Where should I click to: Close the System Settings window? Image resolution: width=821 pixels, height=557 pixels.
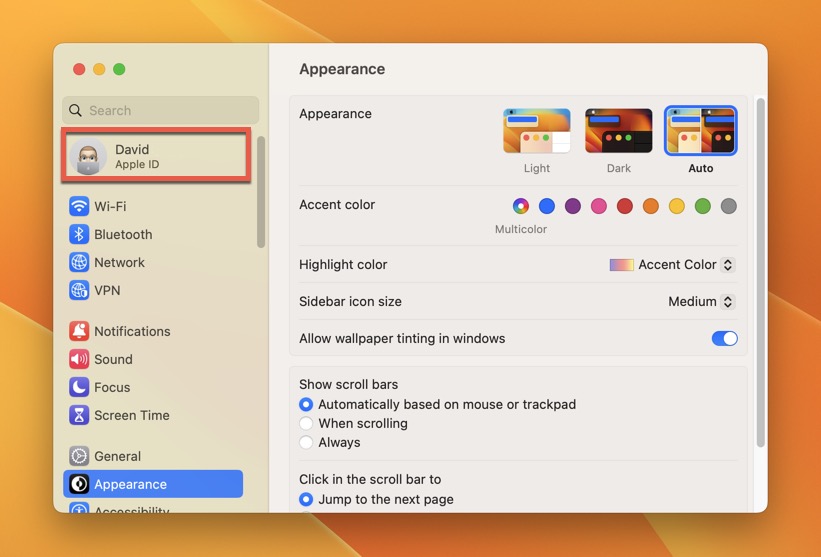pos(79,69)
